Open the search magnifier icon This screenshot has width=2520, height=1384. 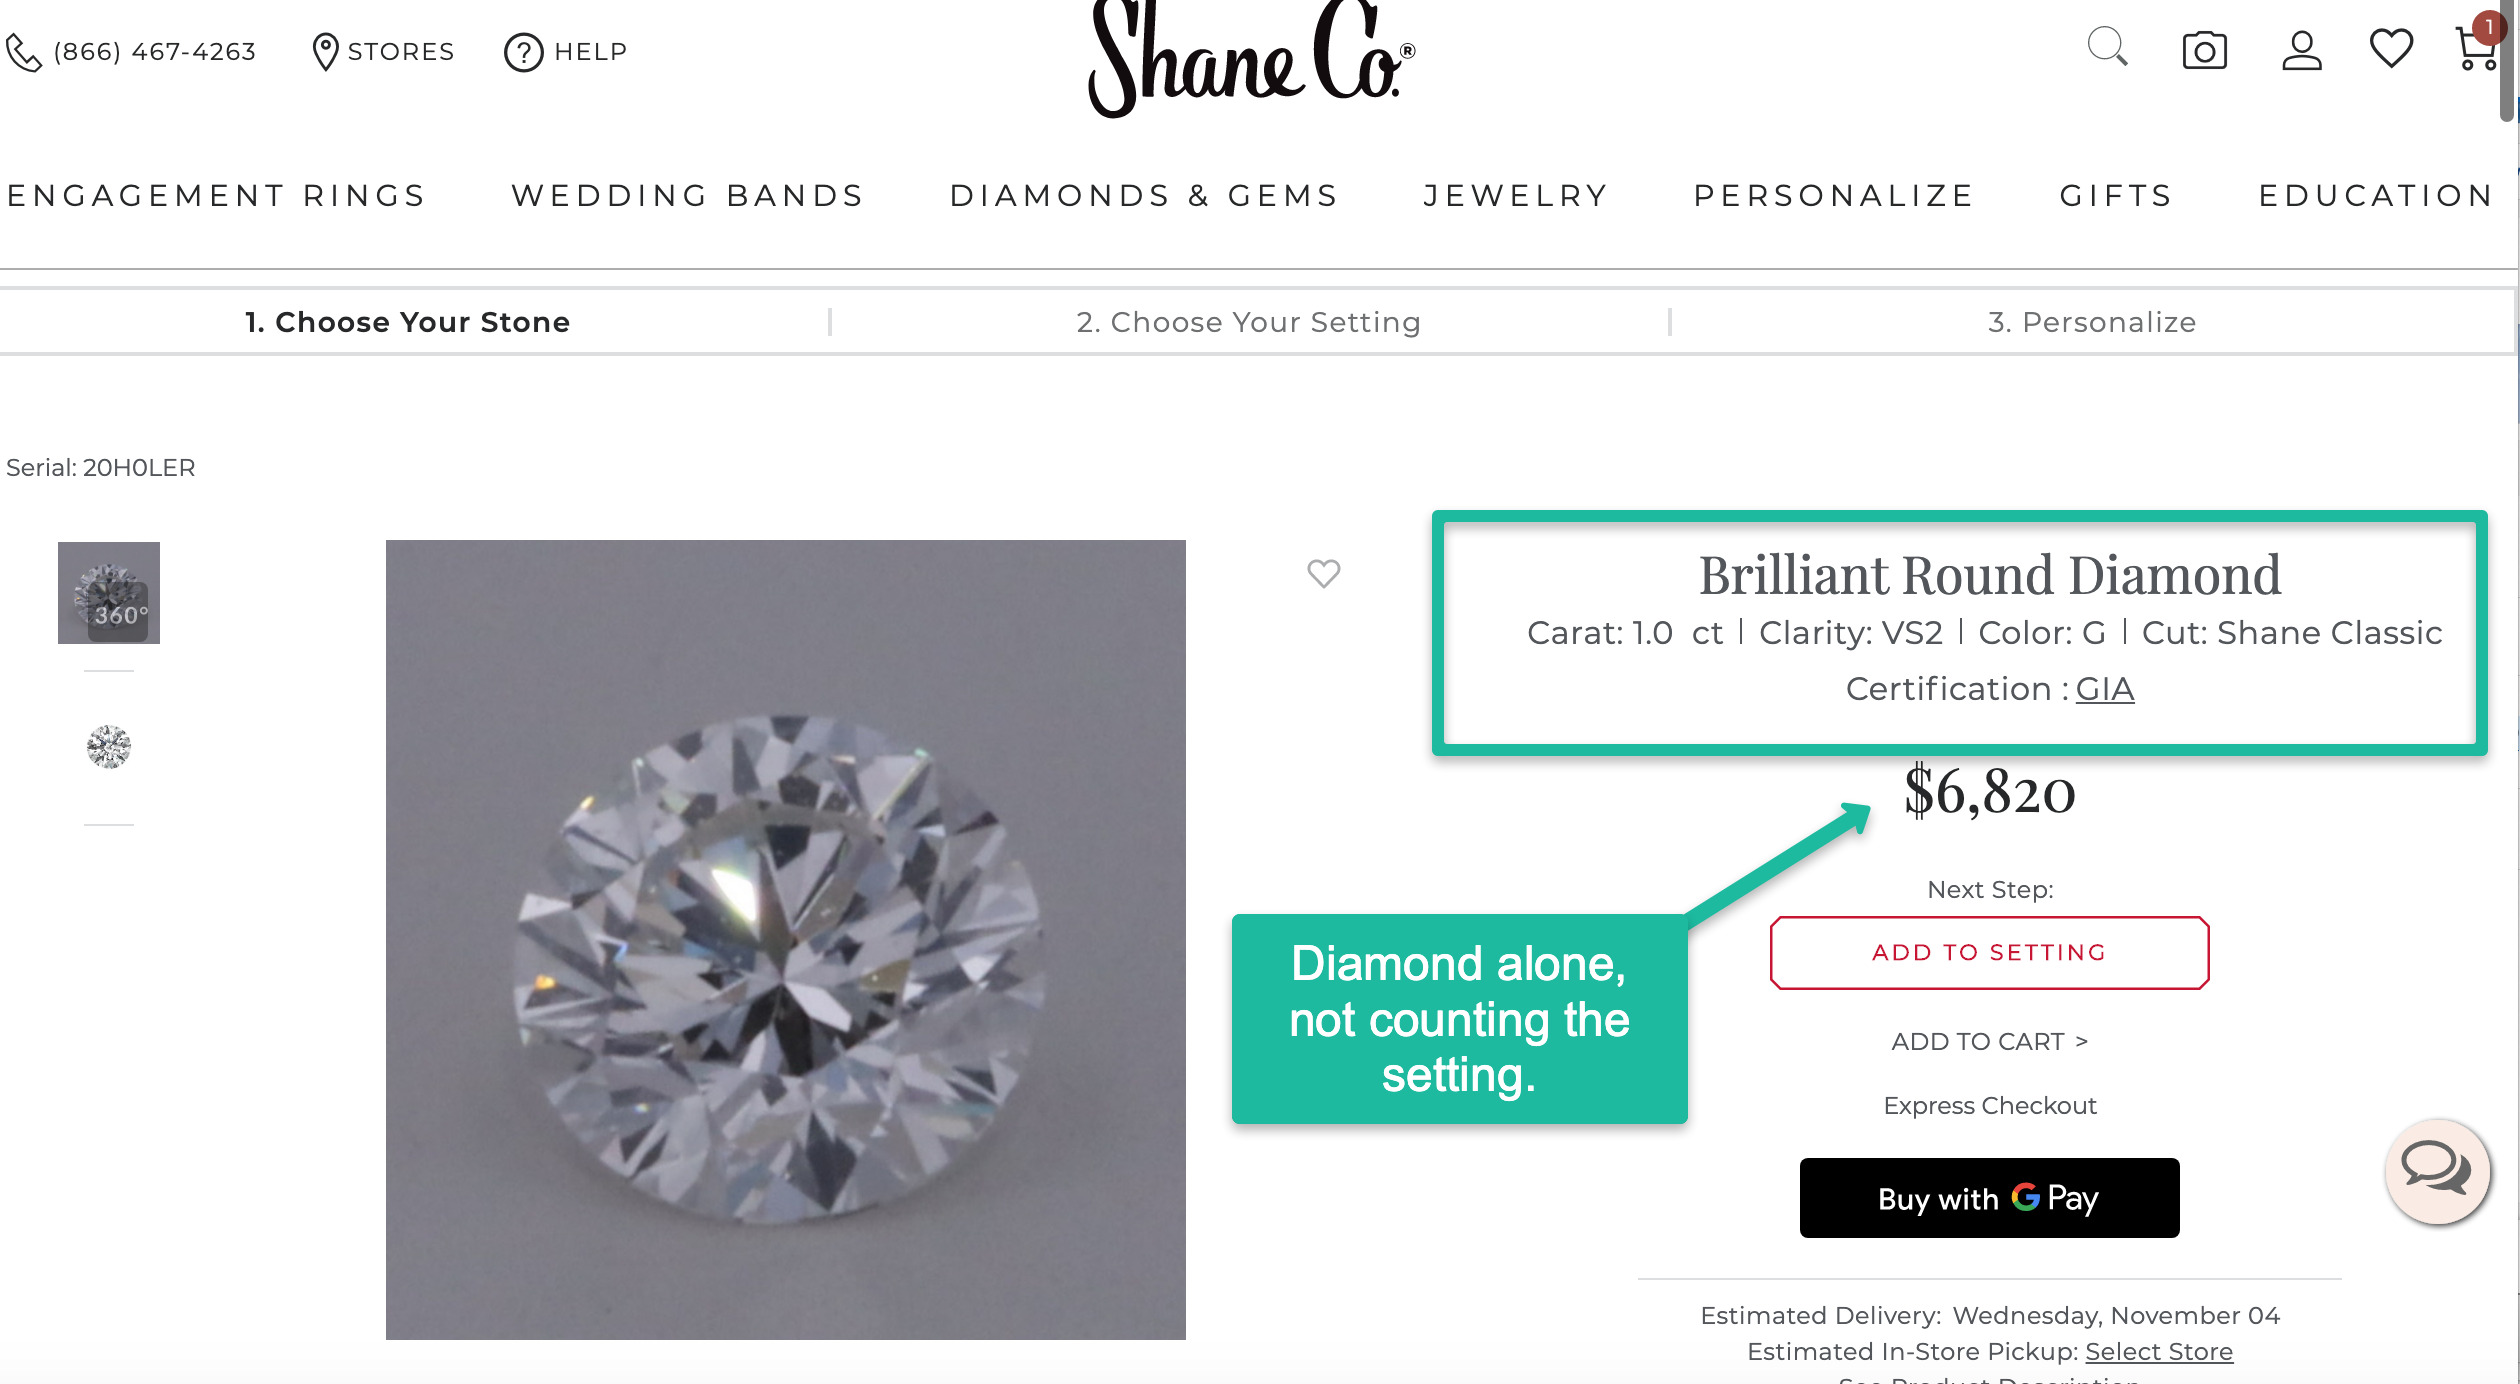click(x=2107, y=47)
